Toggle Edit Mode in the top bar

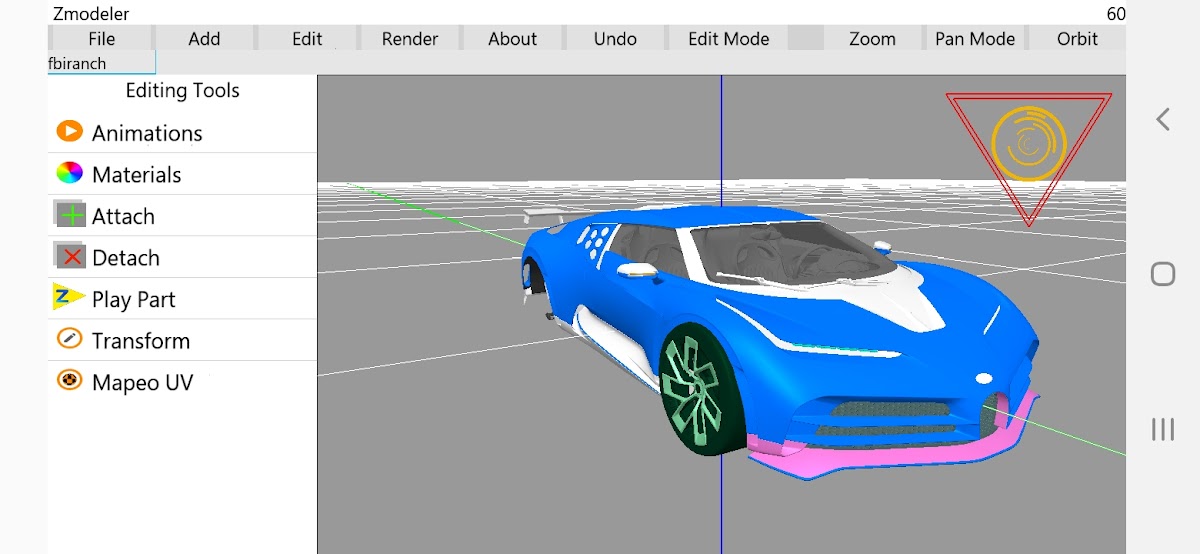(x=728, y=39)
